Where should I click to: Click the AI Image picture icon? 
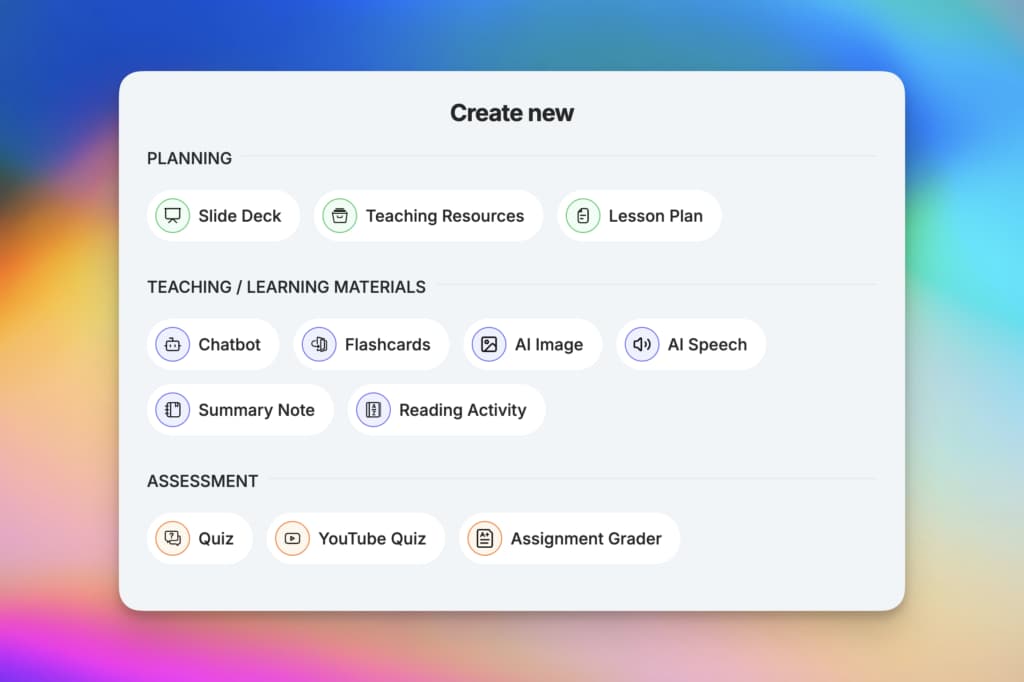(x=489, y=344)
